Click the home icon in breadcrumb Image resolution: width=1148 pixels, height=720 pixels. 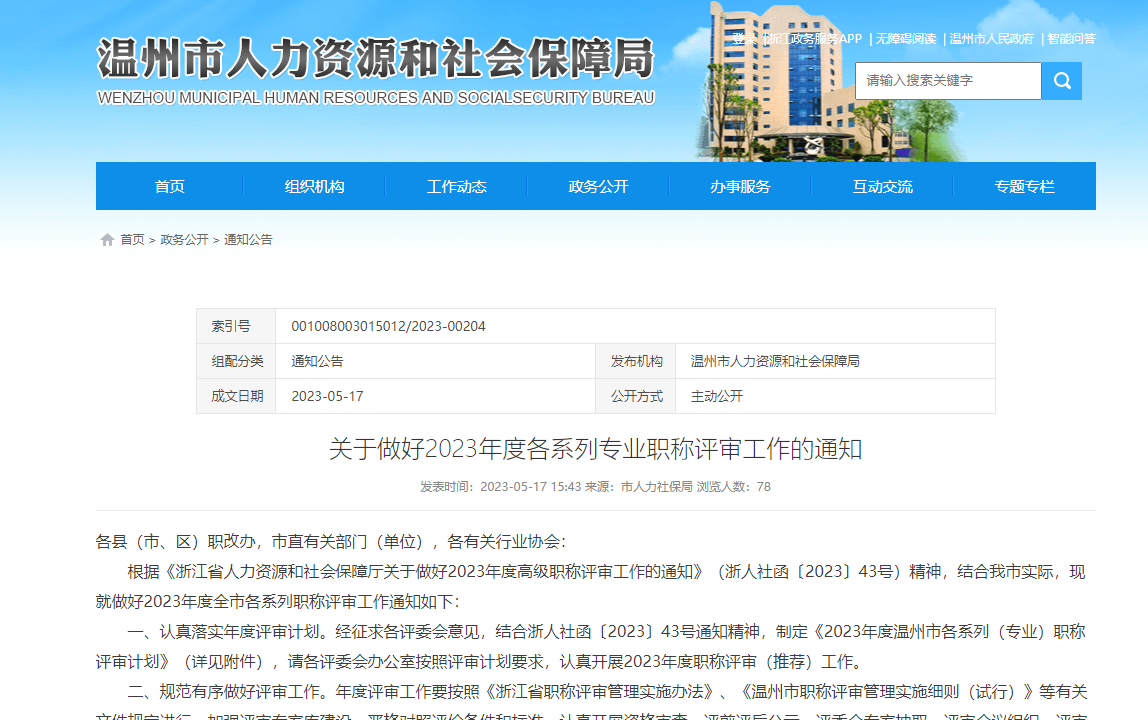tap(107, 240)
